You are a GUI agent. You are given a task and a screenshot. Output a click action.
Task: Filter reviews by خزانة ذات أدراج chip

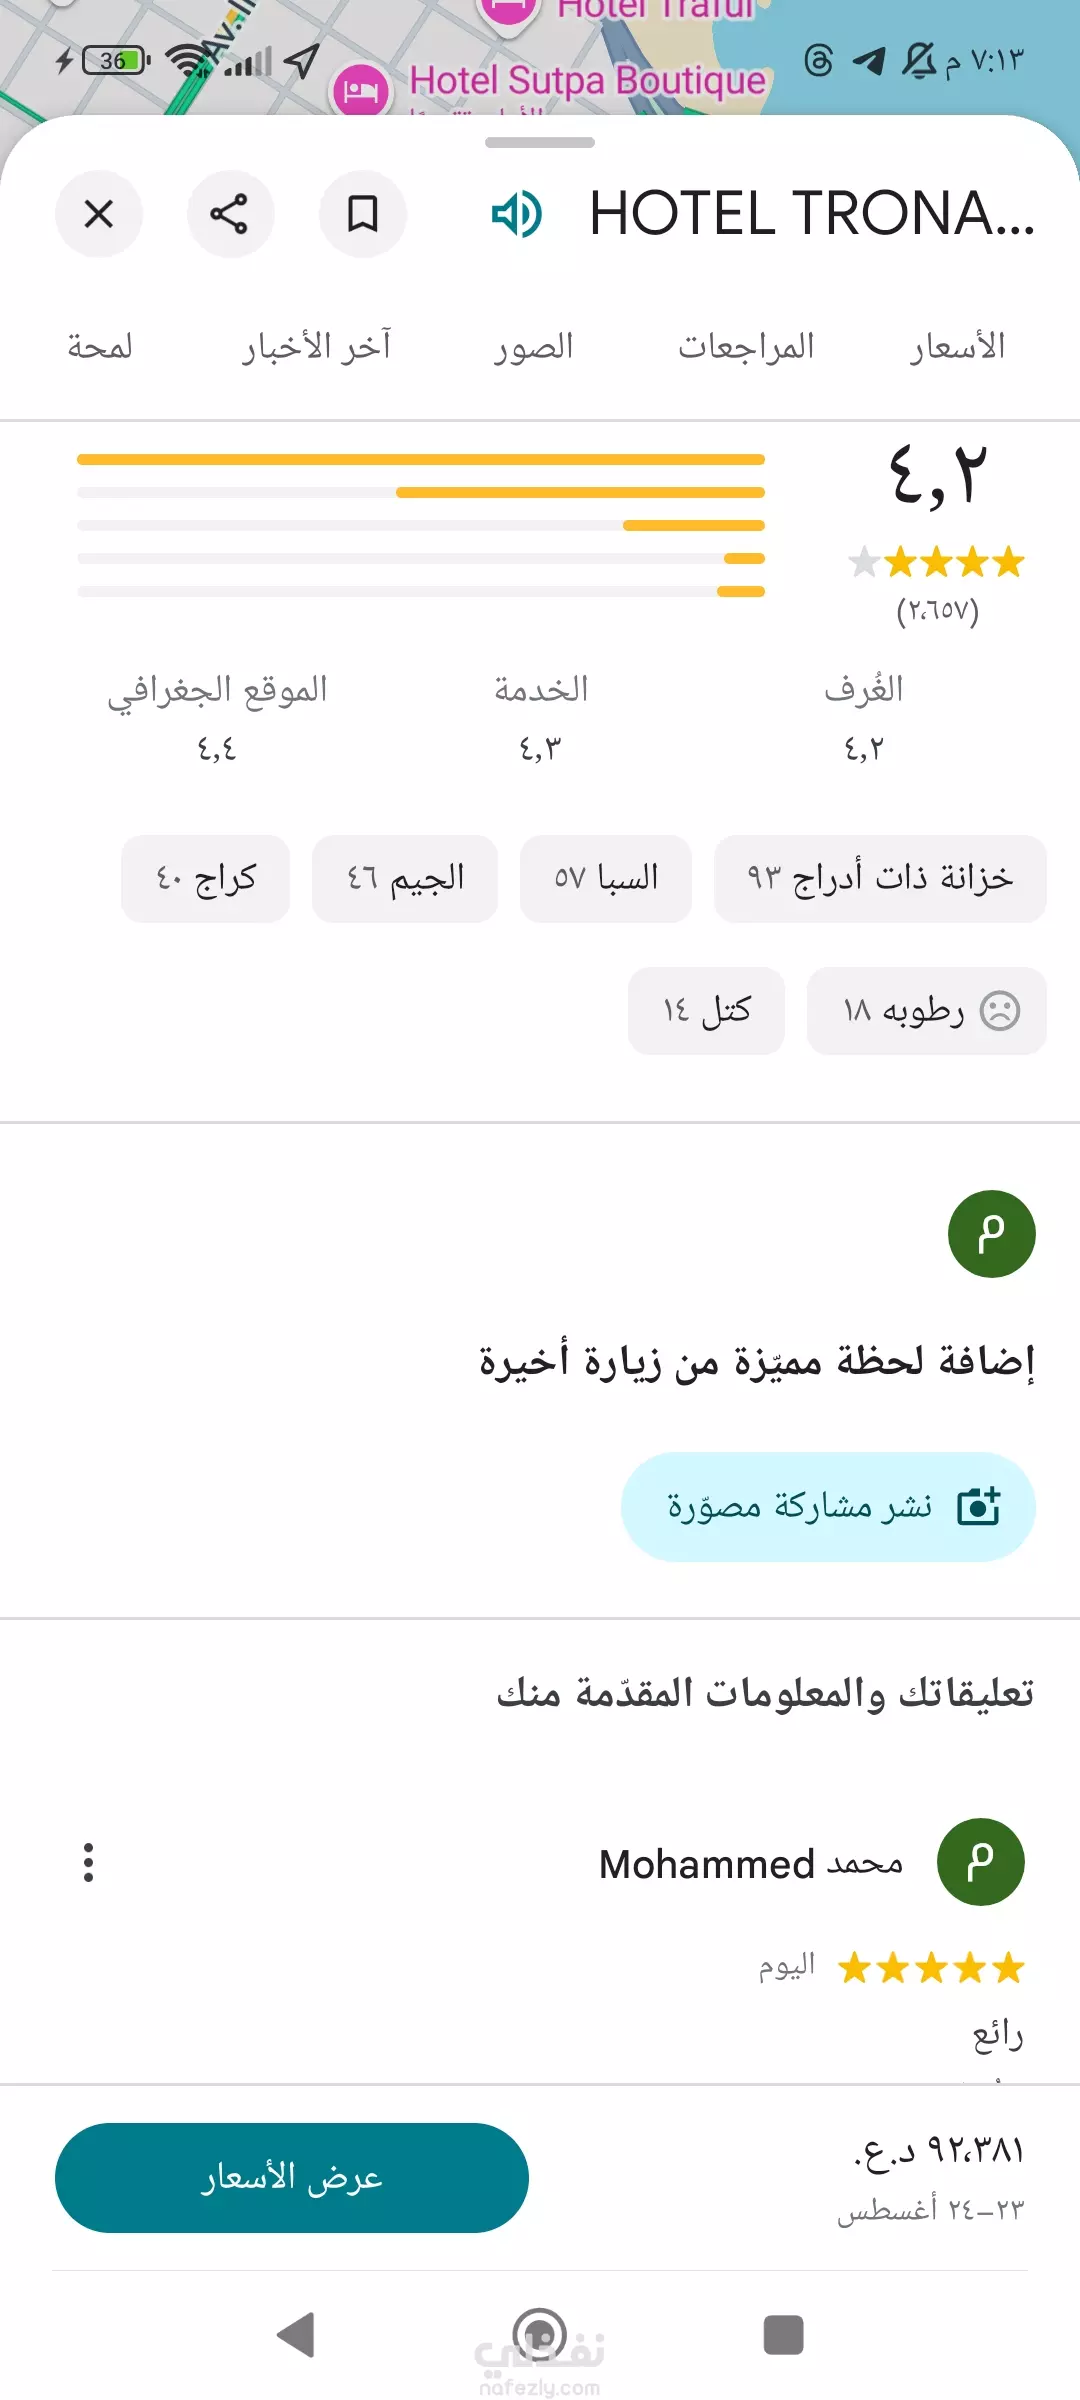point(880,878)
